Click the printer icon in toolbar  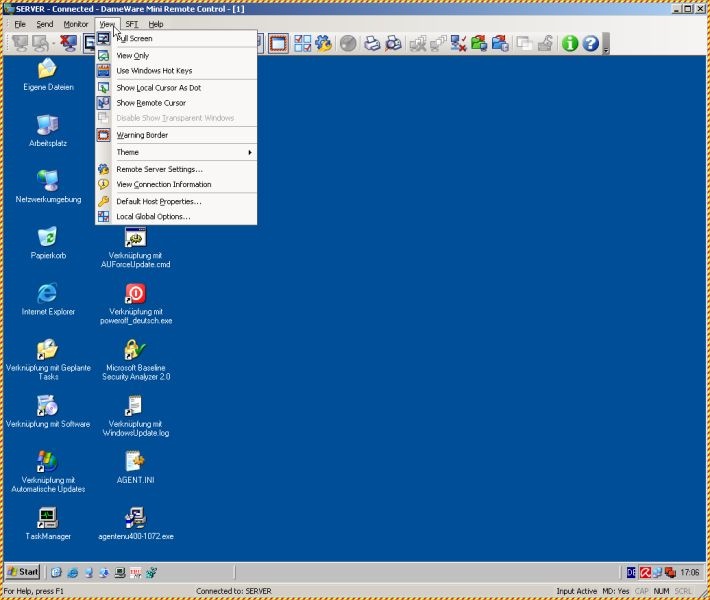click(372, 43)
